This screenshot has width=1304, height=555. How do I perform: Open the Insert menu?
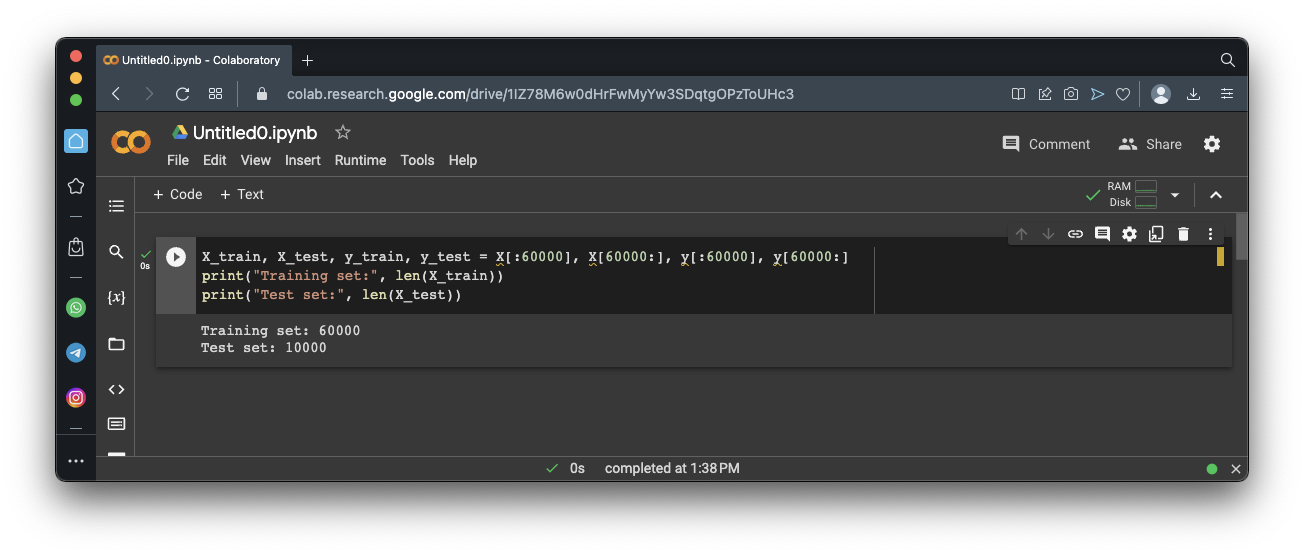(x=302, y=160)
